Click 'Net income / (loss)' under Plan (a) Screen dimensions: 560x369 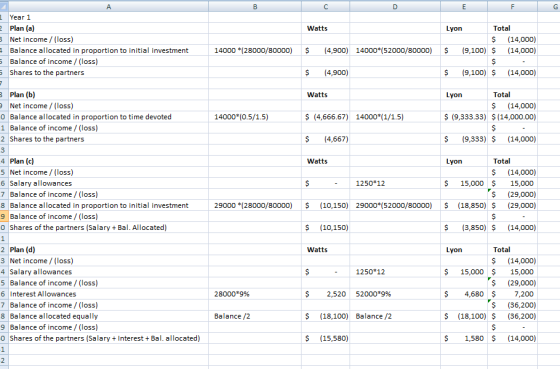tap(41, 39)
